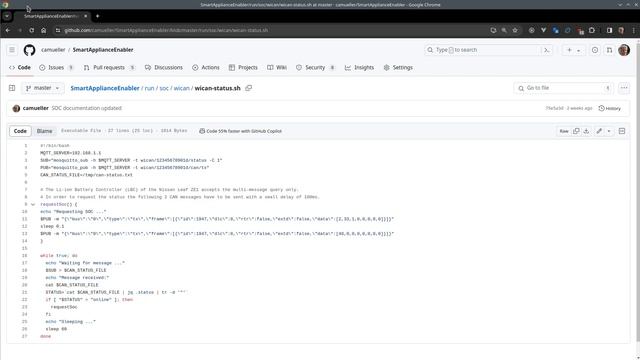The height and width of the screenshot is (360, 640).
Task: Edit this file with pencil icon
Action: tap(599, 131)
